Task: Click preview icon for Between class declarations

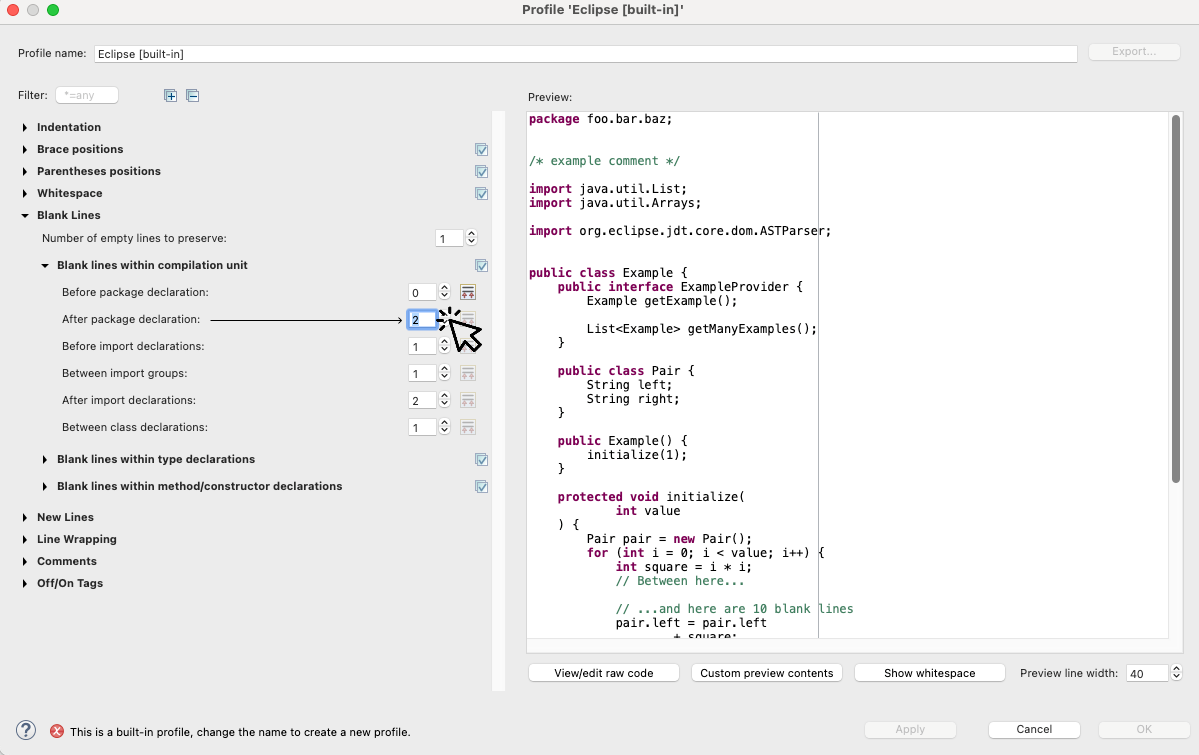Action: point(468,427)
